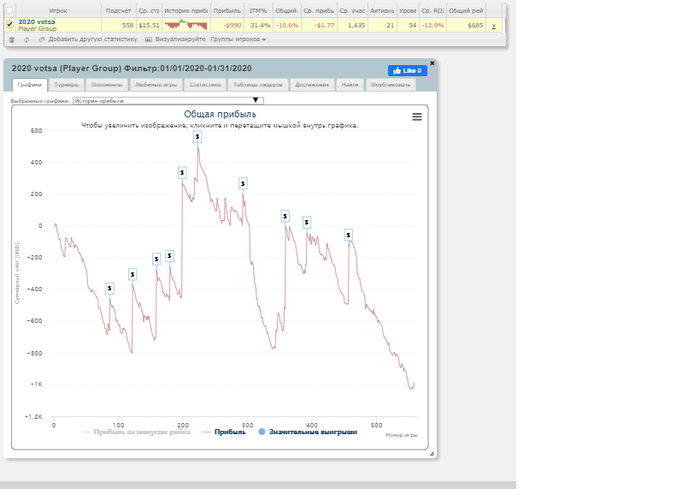Click the $ win marker near game 180

169,256
